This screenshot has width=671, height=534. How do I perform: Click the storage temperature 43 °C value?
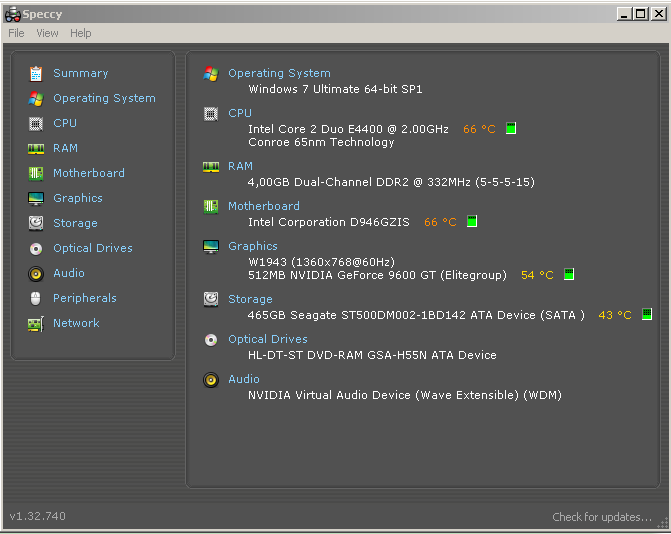(615, 315)
